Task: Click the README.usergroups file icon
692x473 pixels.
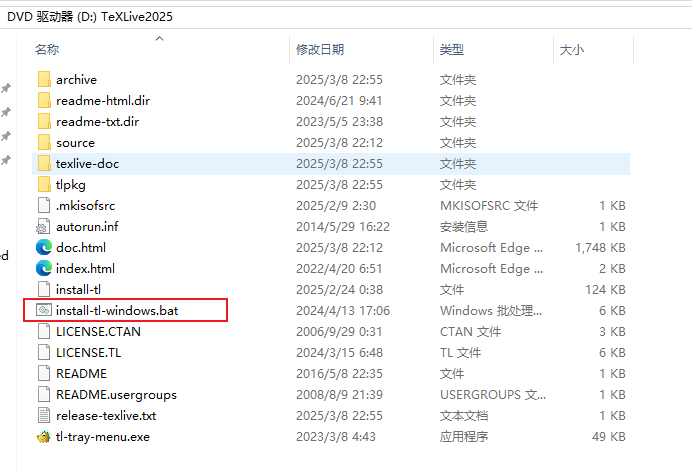Action: [44, 394]
